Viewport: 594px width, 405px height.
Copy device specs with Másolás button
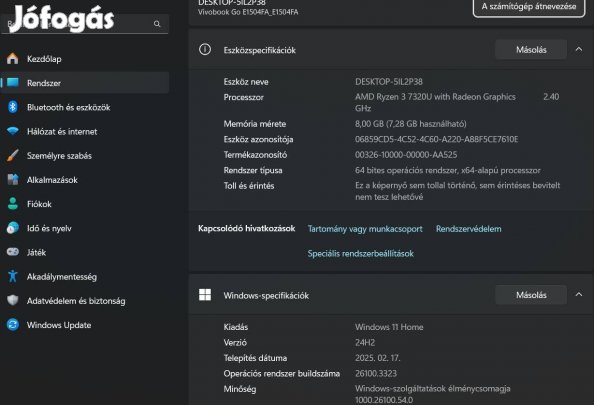click(x=531, y=50)
